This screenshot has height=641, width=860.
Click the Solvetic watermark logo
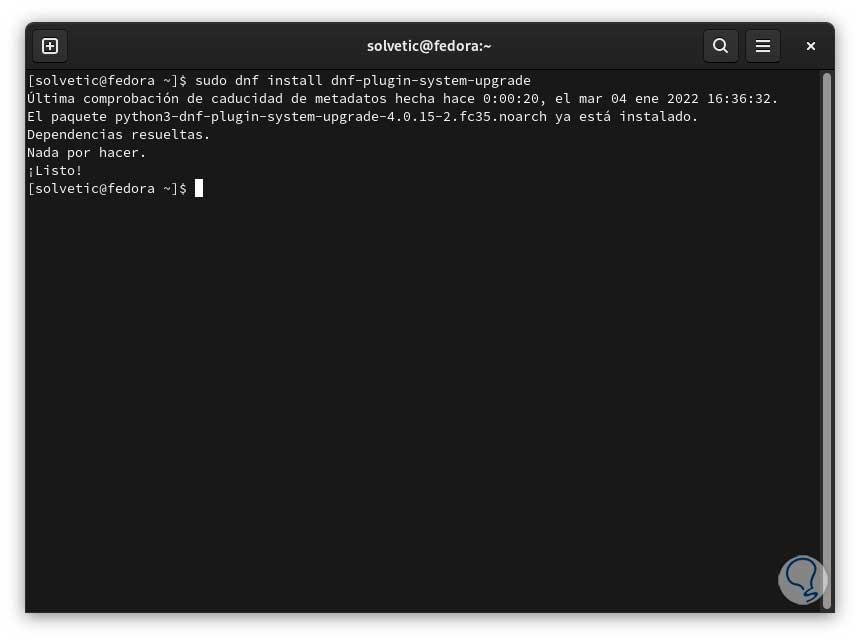802,580
